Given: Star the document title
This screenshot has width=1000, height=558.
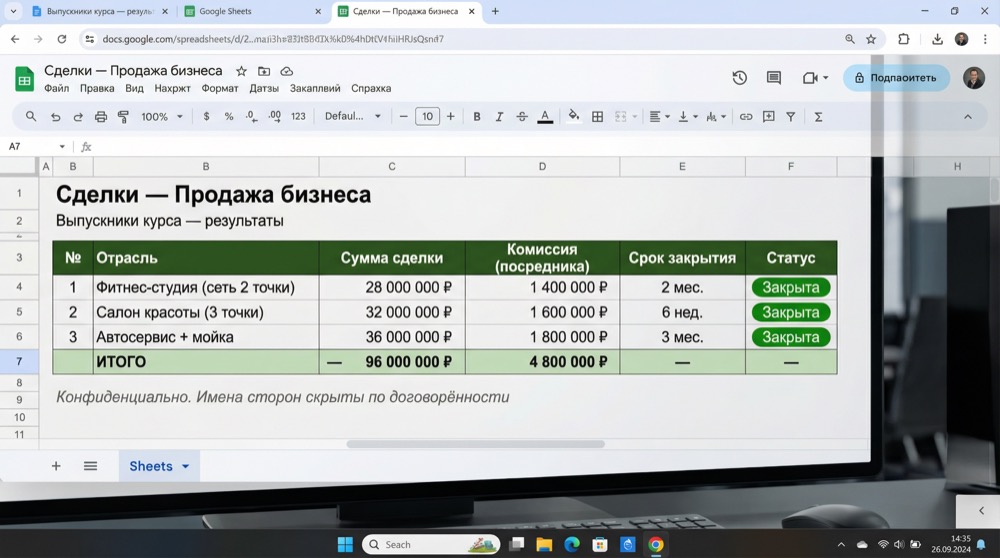Looking at the screenshot, I should (241, 71).
